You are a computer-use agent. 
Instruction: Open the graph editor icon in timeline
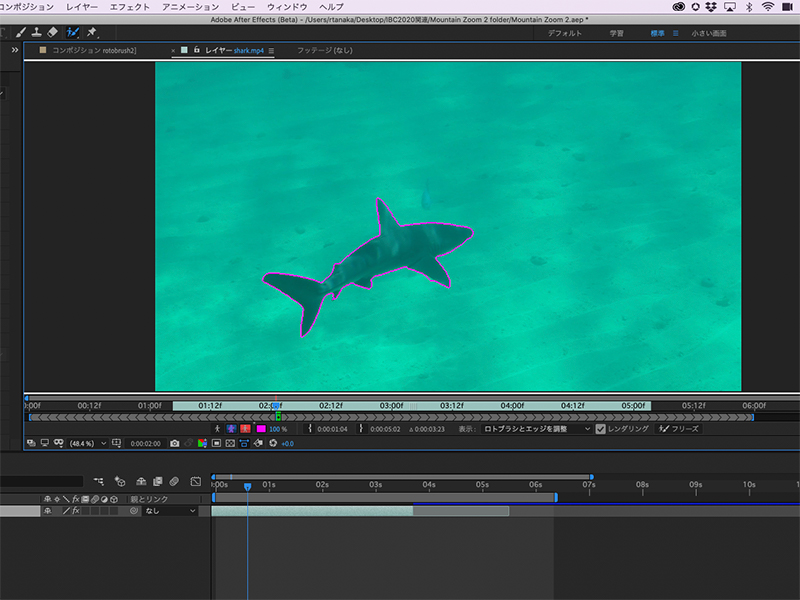tap(195, 481)
